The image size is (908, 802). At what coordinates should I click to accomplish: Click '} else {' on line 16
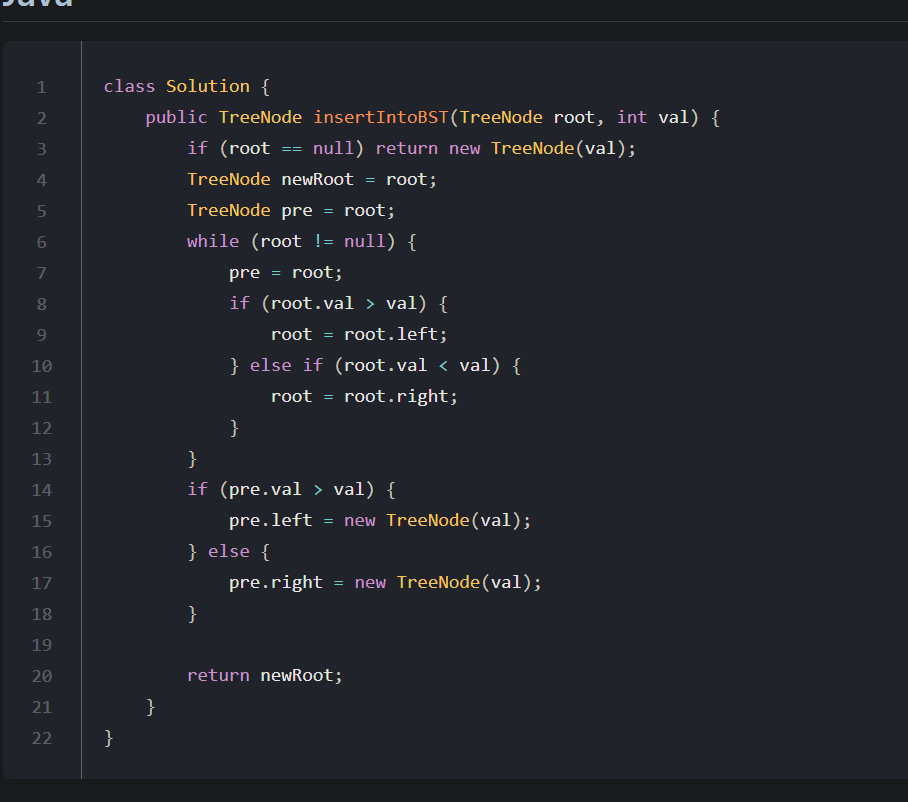click(x=229, y=552)
